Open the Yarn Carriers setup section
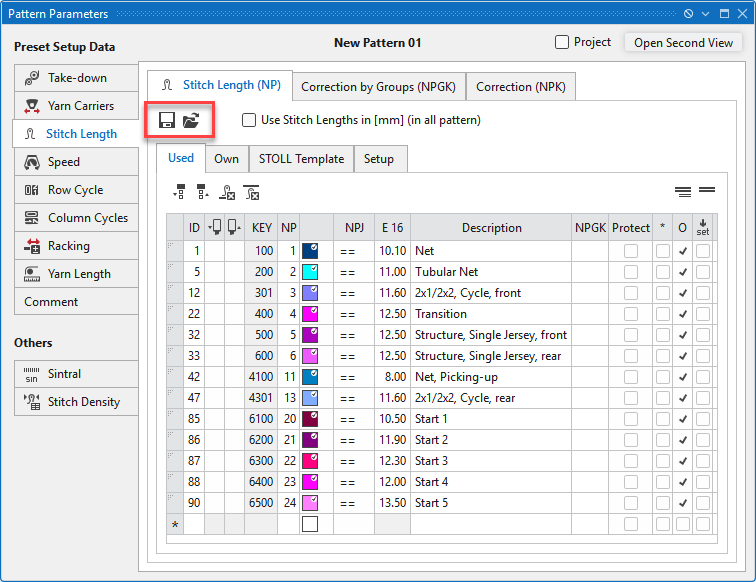756x582 pixels. click(76, 106)
